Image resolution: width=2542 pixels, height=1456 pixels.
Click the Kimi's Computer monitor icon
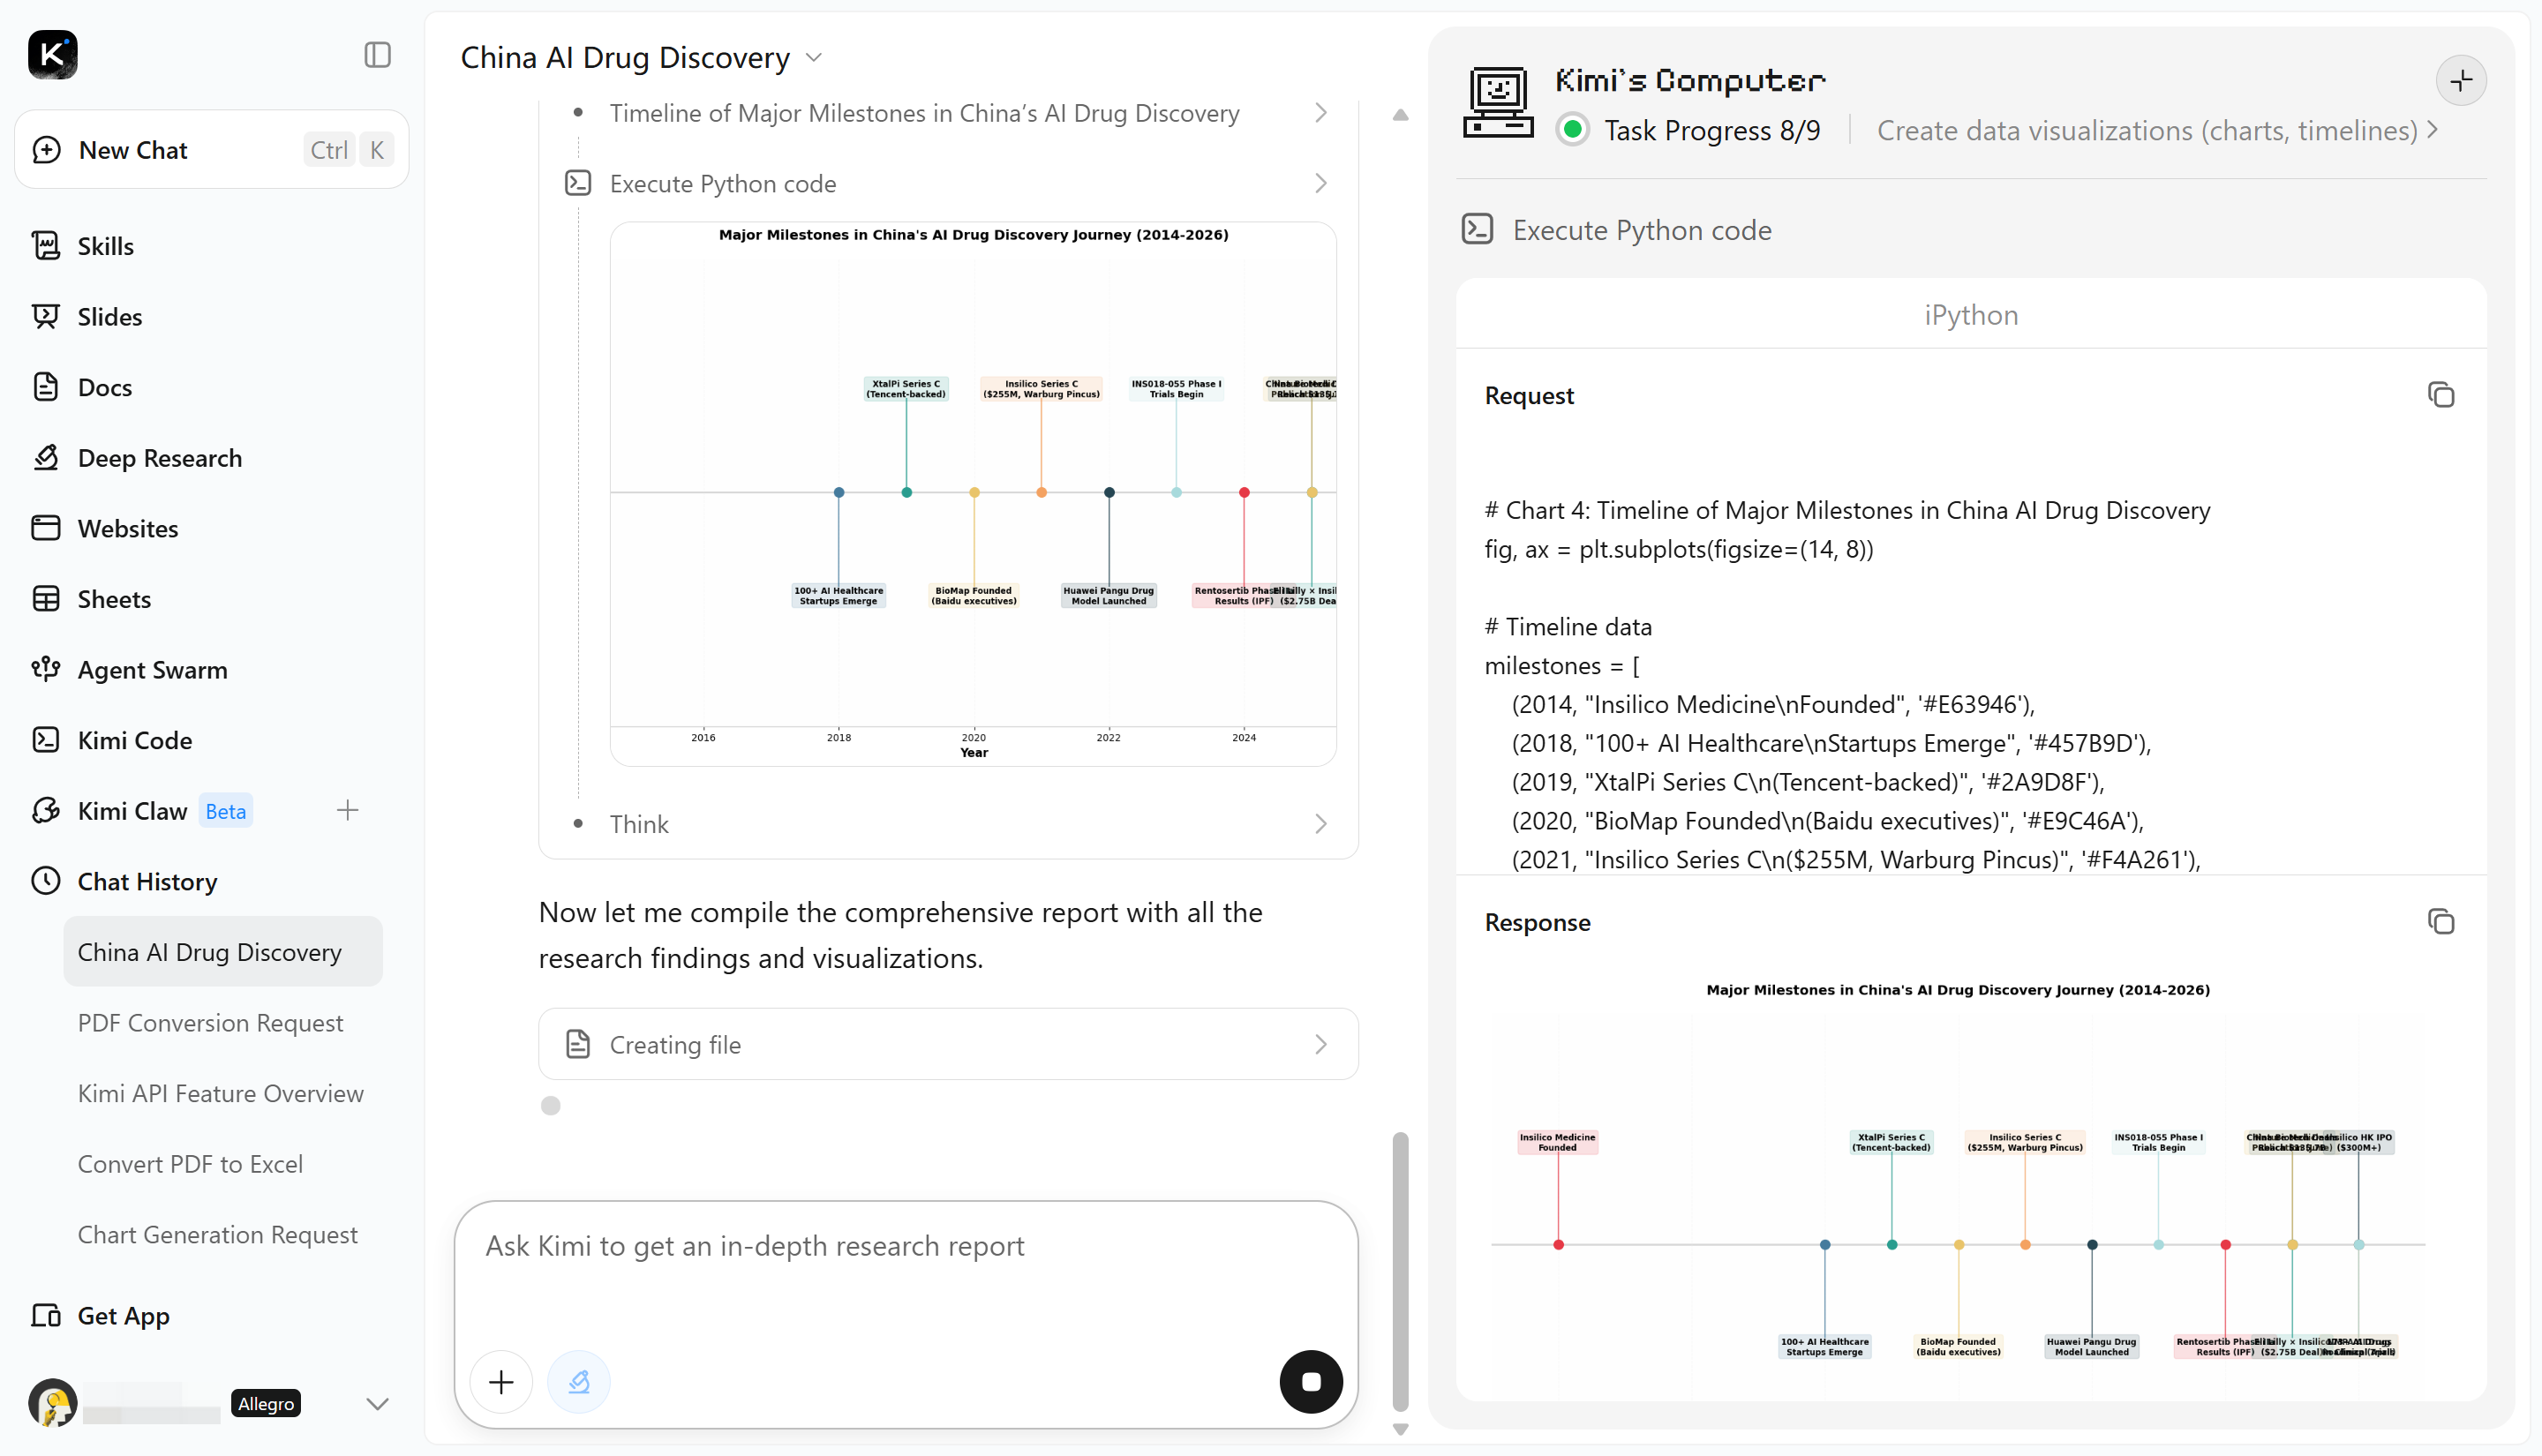tap(1498, 103)
